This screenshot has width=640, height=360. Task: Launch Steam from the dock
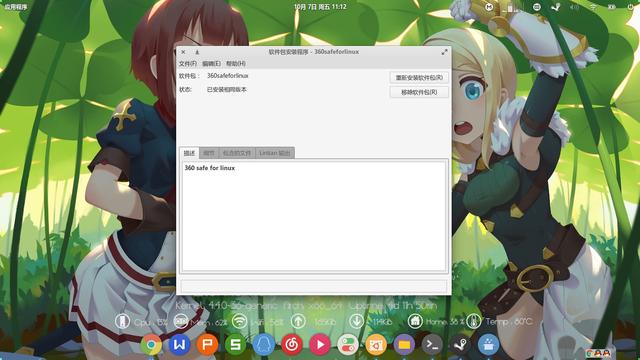click(x=460, y=345)
